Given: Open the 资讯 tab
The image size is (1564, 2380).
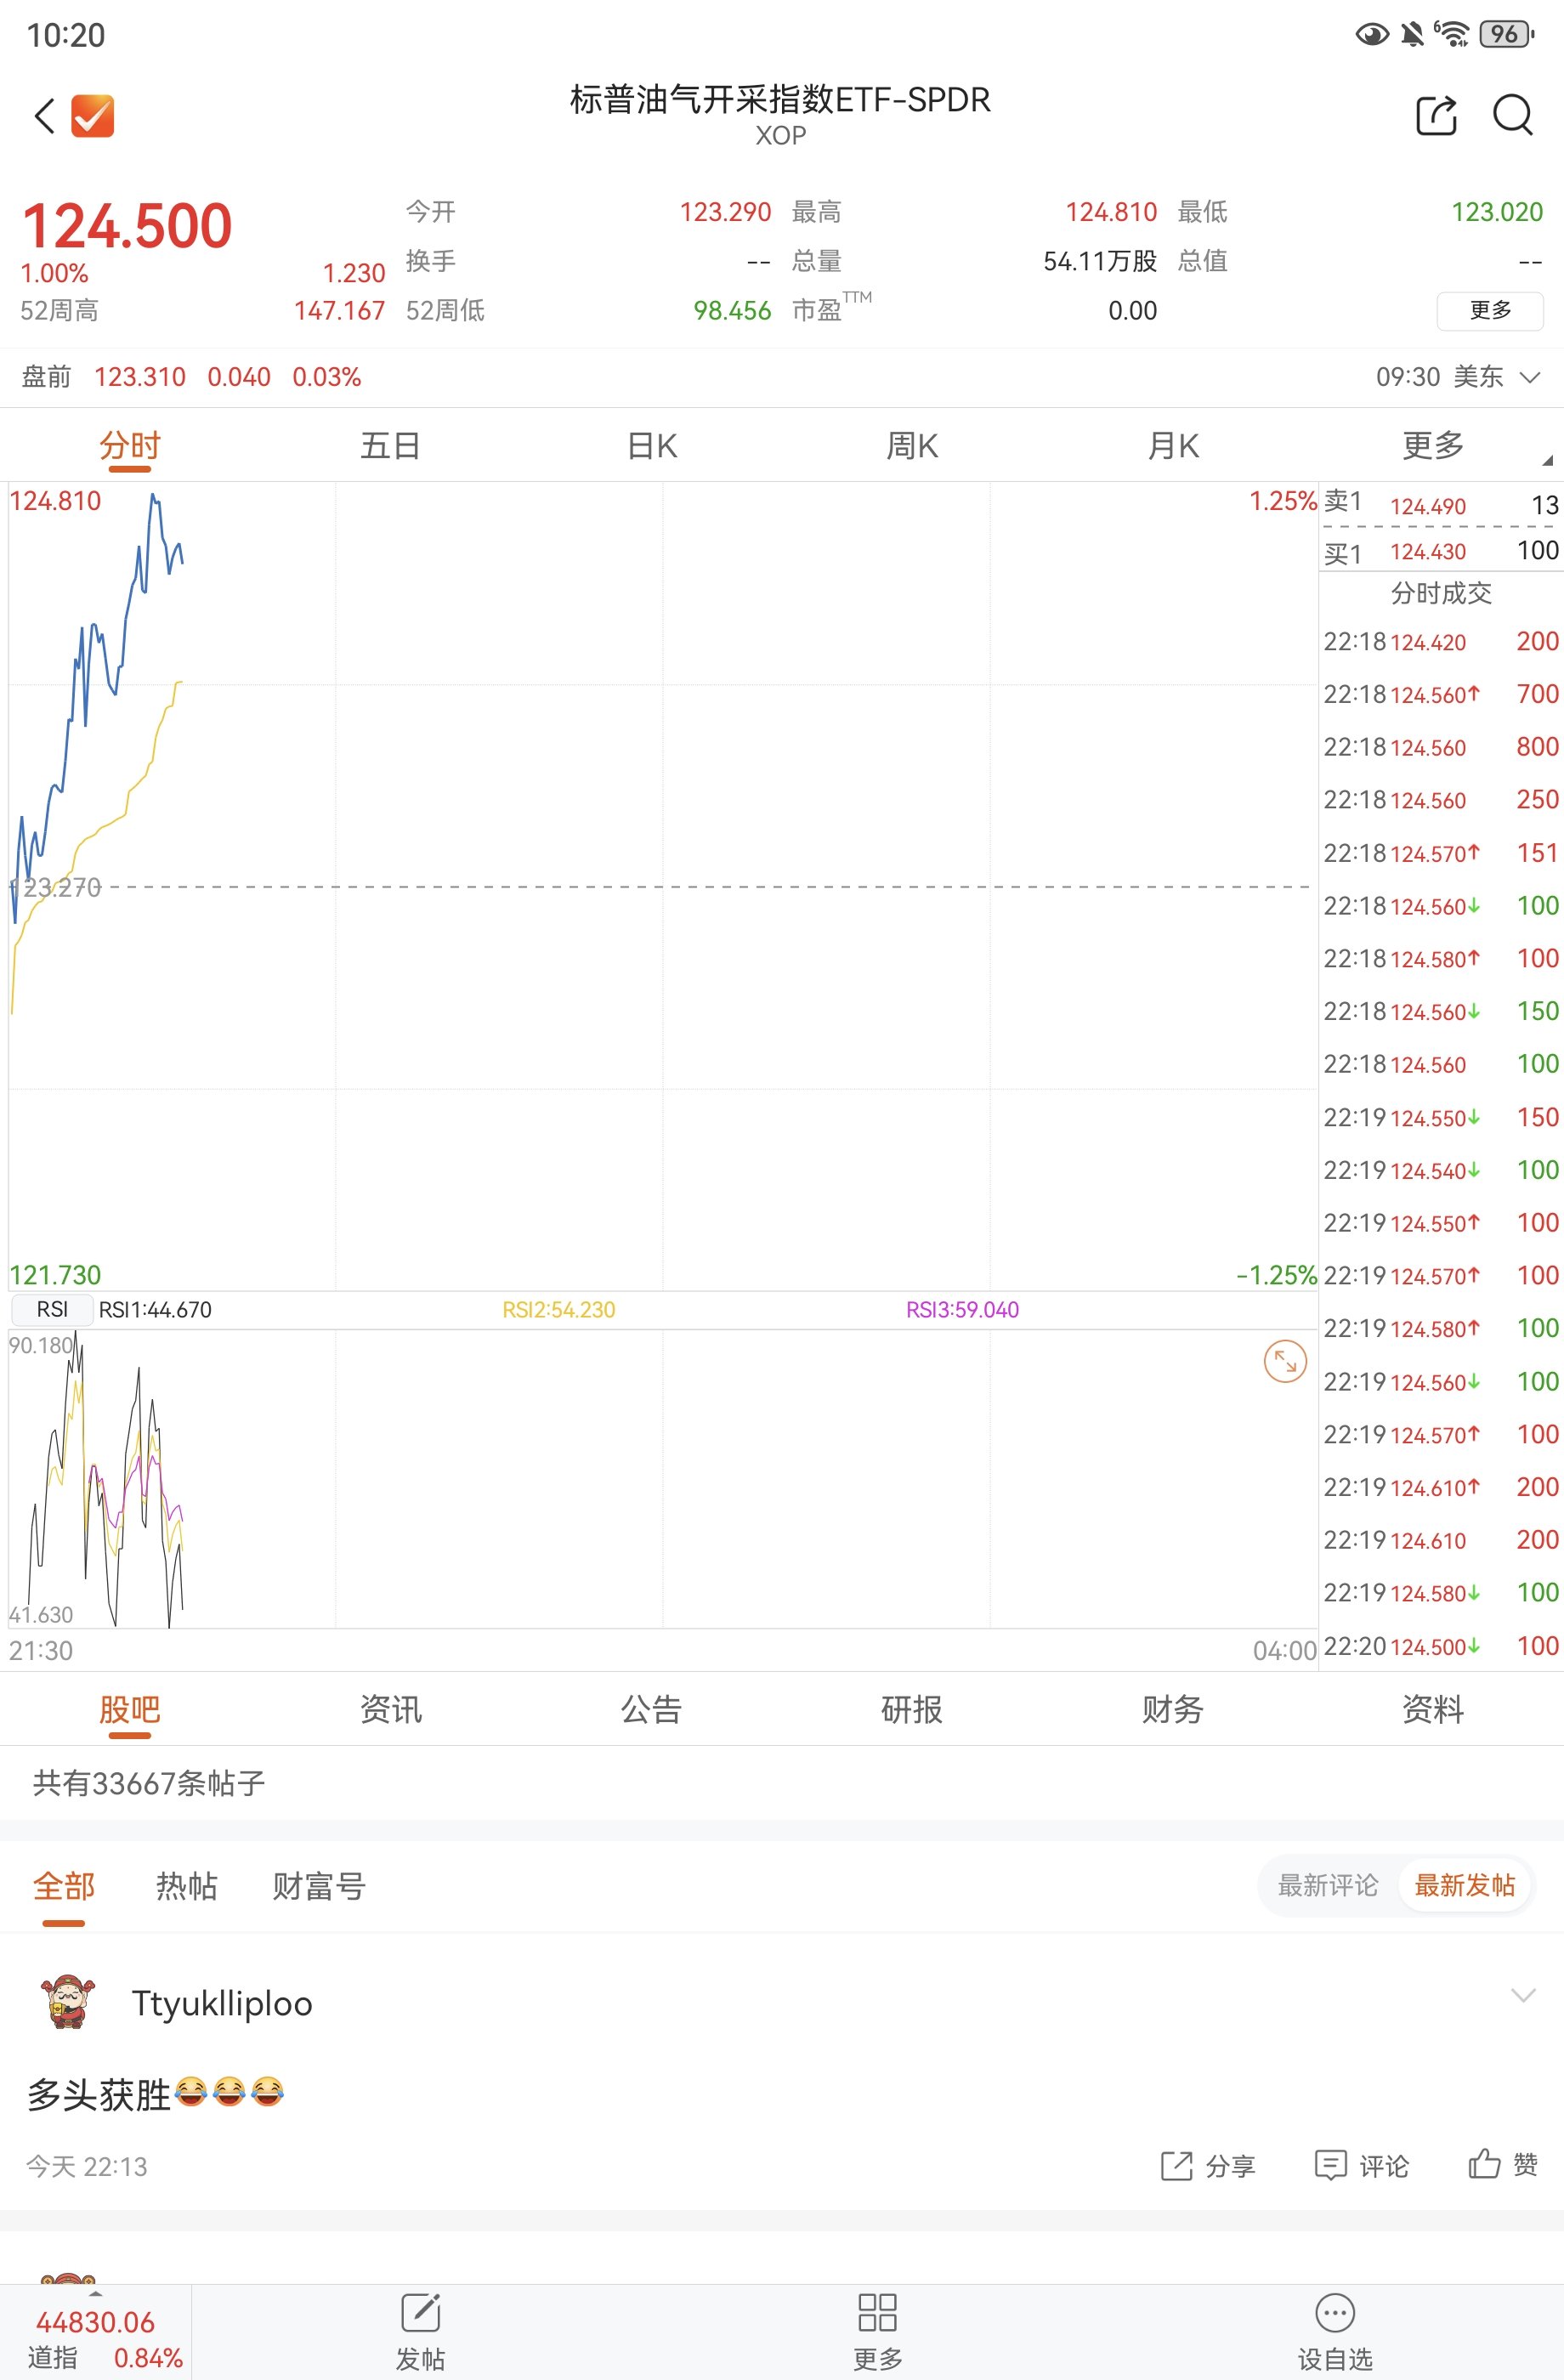Looking at the screenshot, I should tap(391, 1710).
